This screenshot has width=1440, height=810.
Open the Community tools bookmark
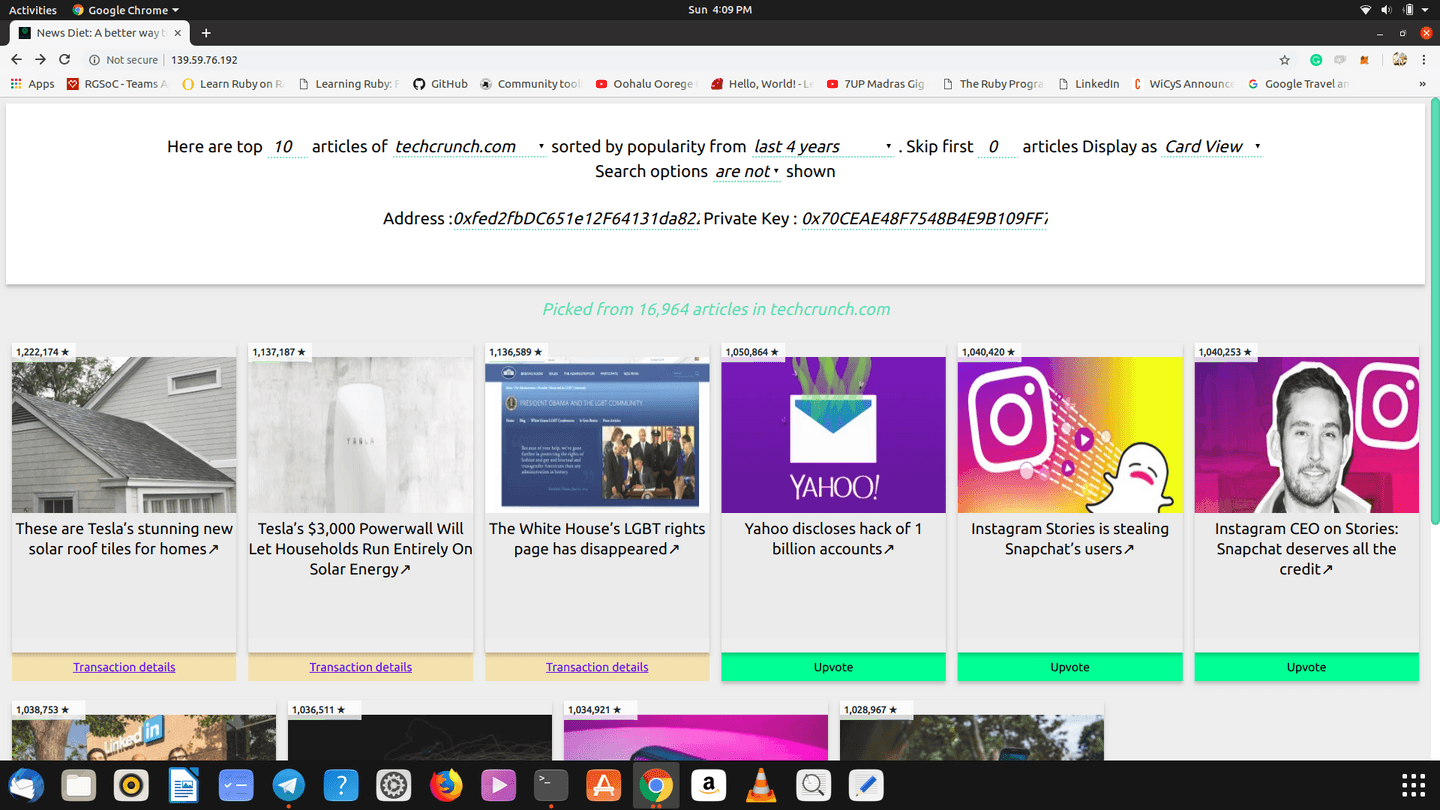click(x=530, y=84)
